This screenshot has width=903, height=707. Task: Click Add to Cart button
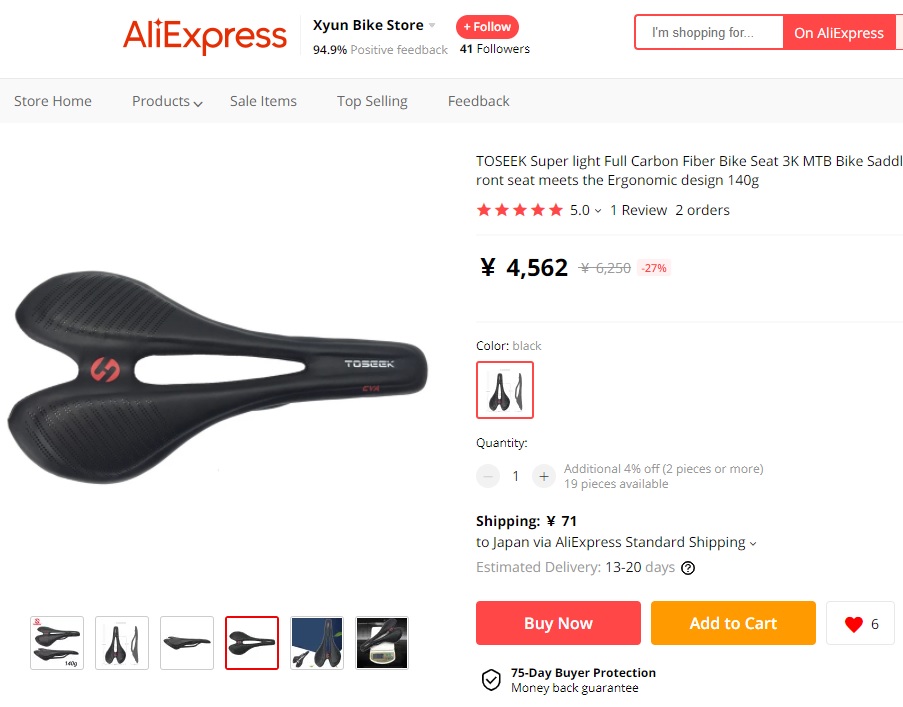coord(733,623)
